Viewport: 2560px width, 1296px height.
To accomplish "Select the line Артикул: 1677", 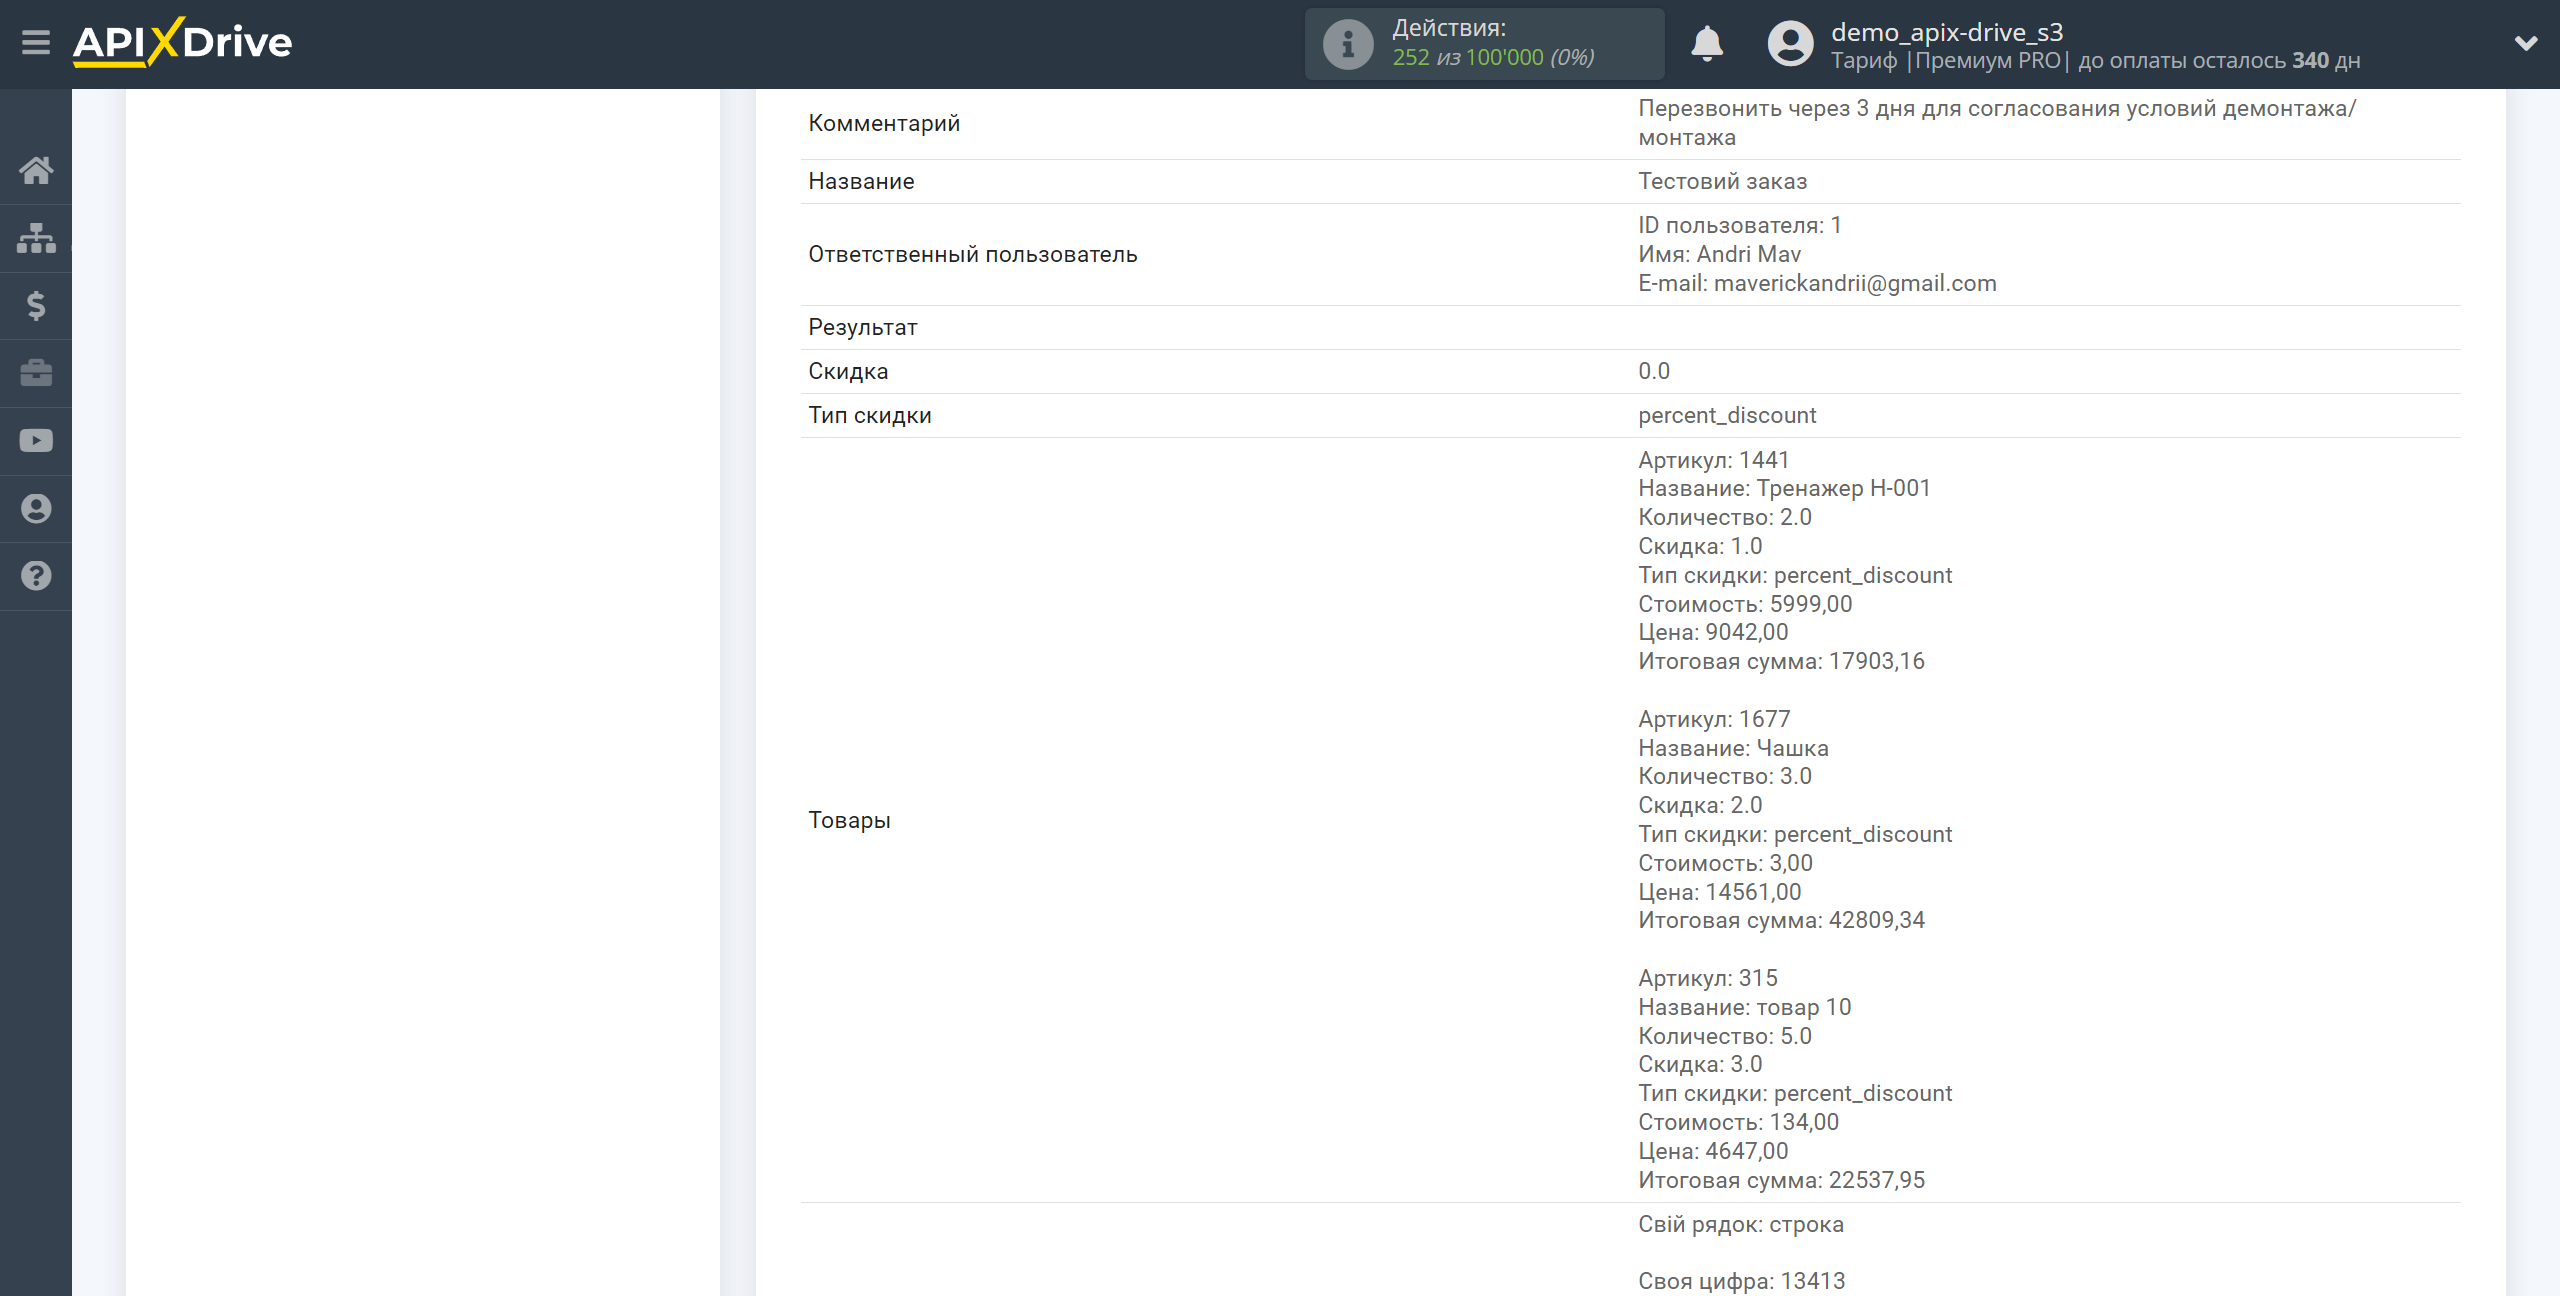I will click(x=1714, y=719).
